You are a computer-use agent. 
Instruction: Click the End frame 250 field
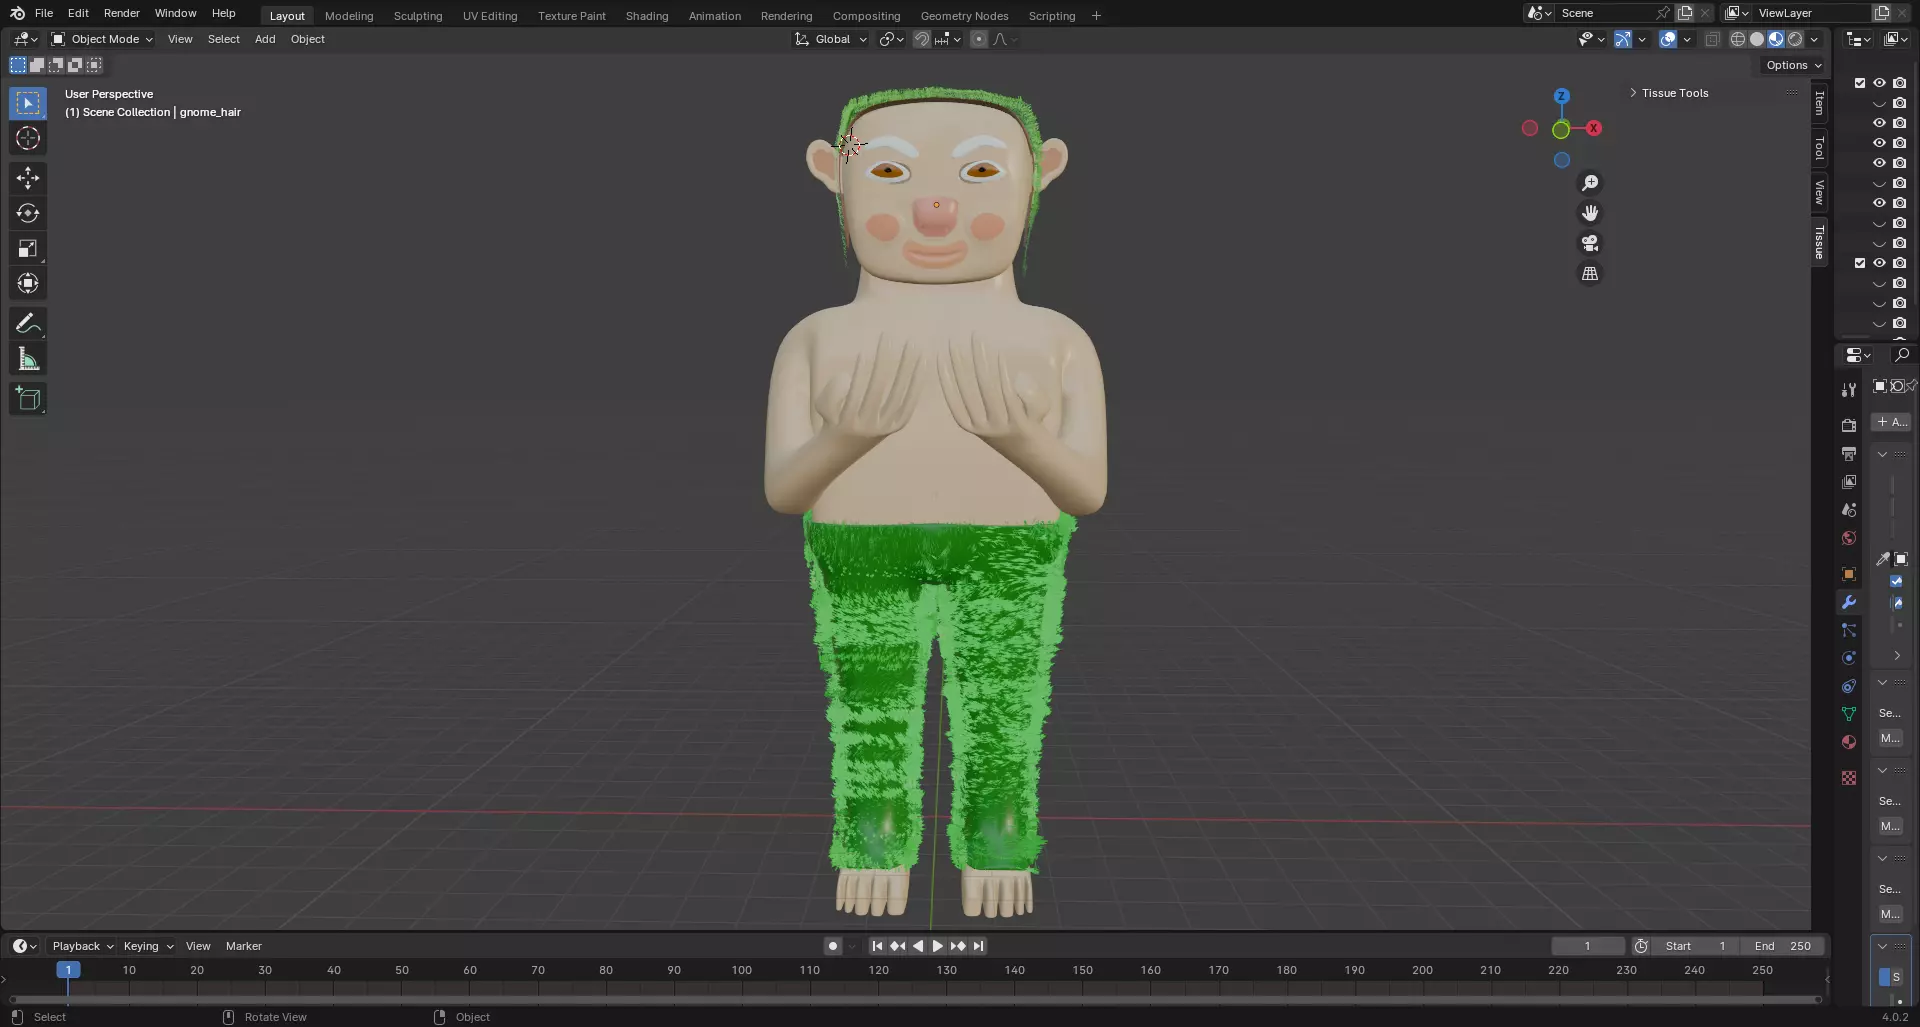(x=1783, y=946)
